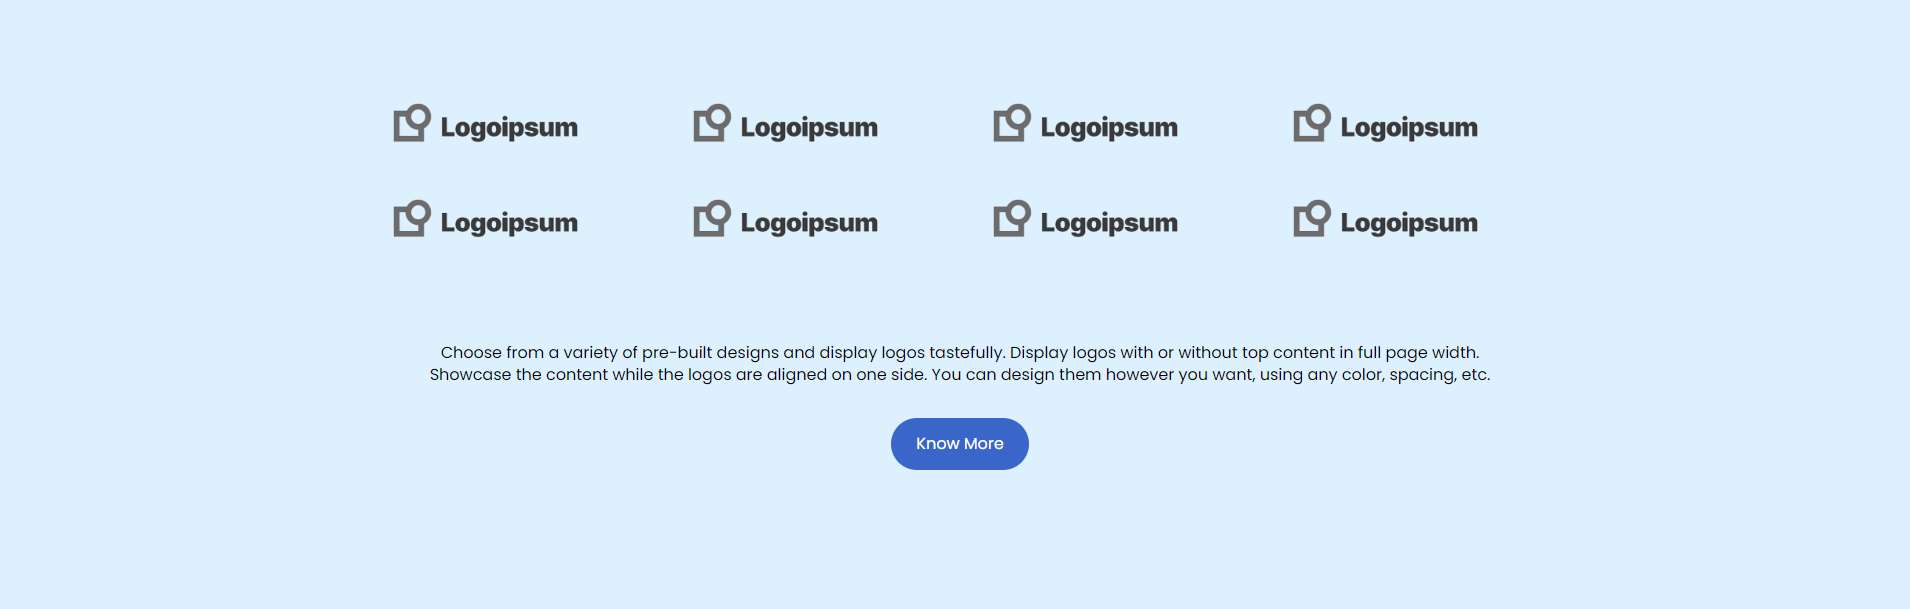Viewport: 1910px width, 609px height.
Task: Click the third Logoipsum logo in the bottom row
Action: tap(1085, 221)
